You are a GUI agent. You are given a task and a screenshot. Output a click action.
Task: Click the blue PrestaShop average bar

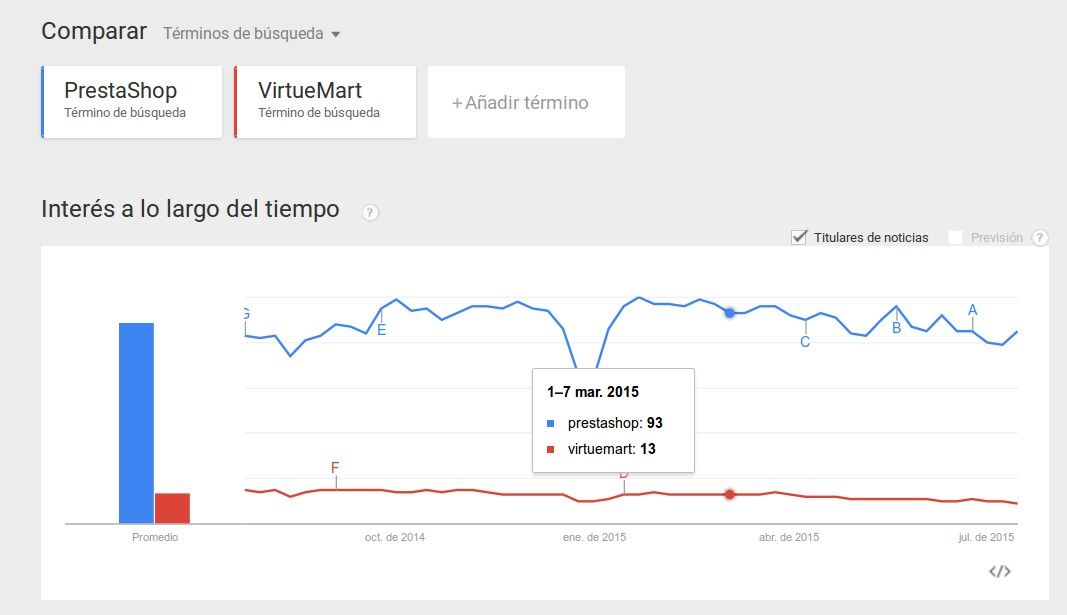[x=136, y=423]
